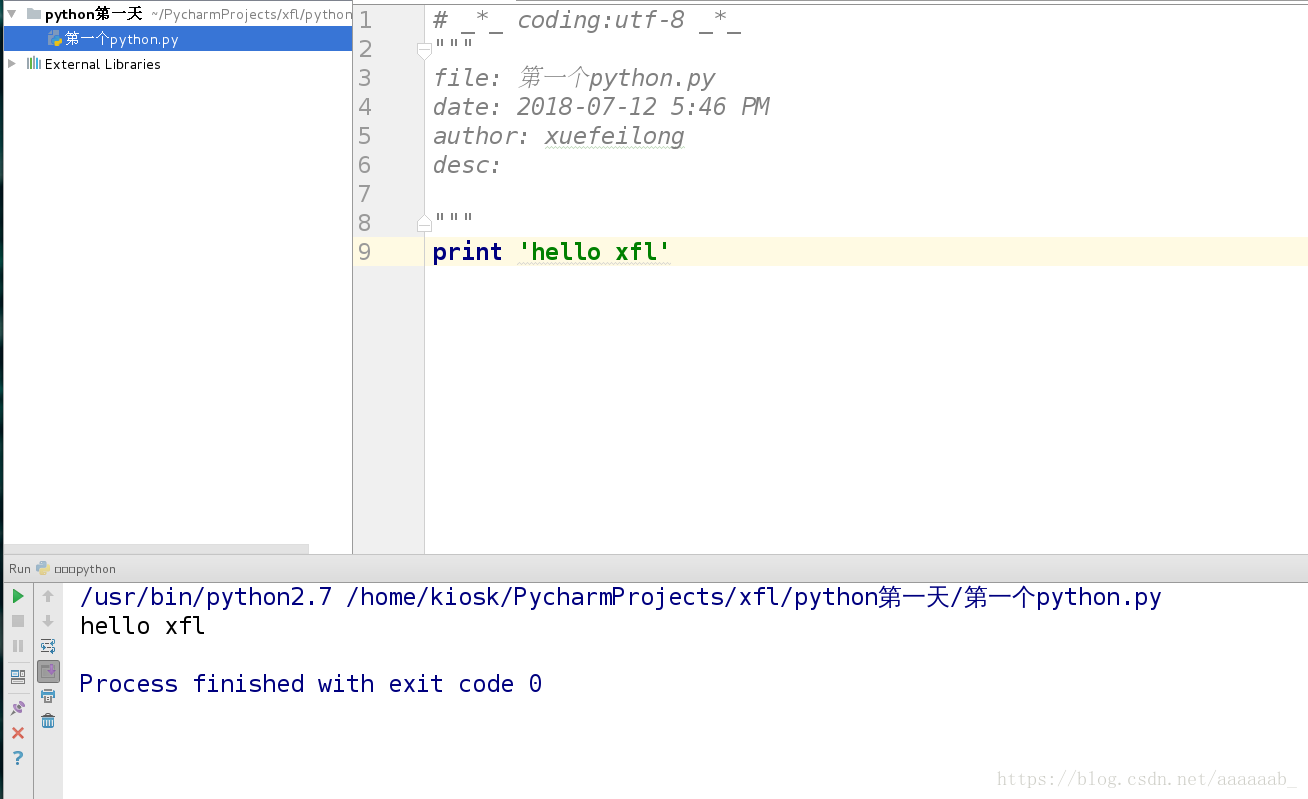This screenshot has width=1308, height=799.
Task: Toggle Scroll to the End button
Action: [x=48, y=671]
